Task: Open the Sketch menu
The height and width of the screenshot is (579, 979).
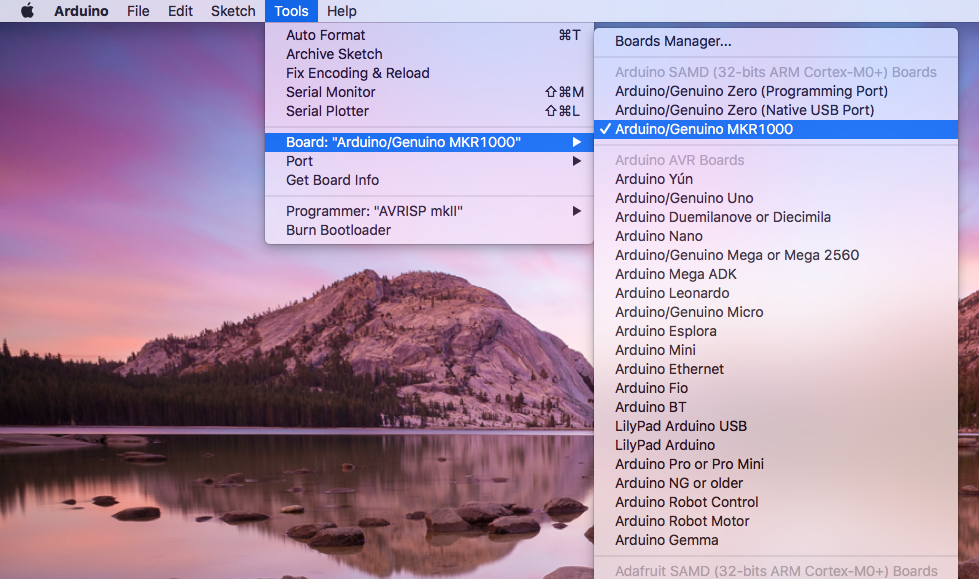Action: pos(233,11)
